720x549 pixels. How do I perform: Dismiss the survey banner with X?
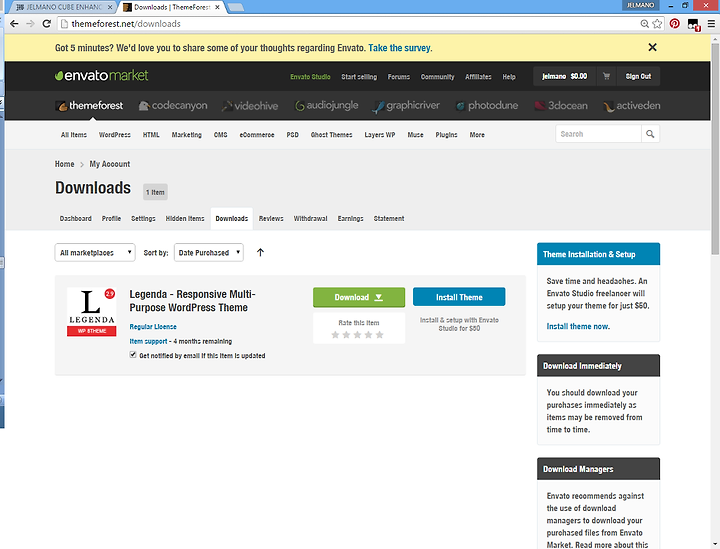(652, 47)
